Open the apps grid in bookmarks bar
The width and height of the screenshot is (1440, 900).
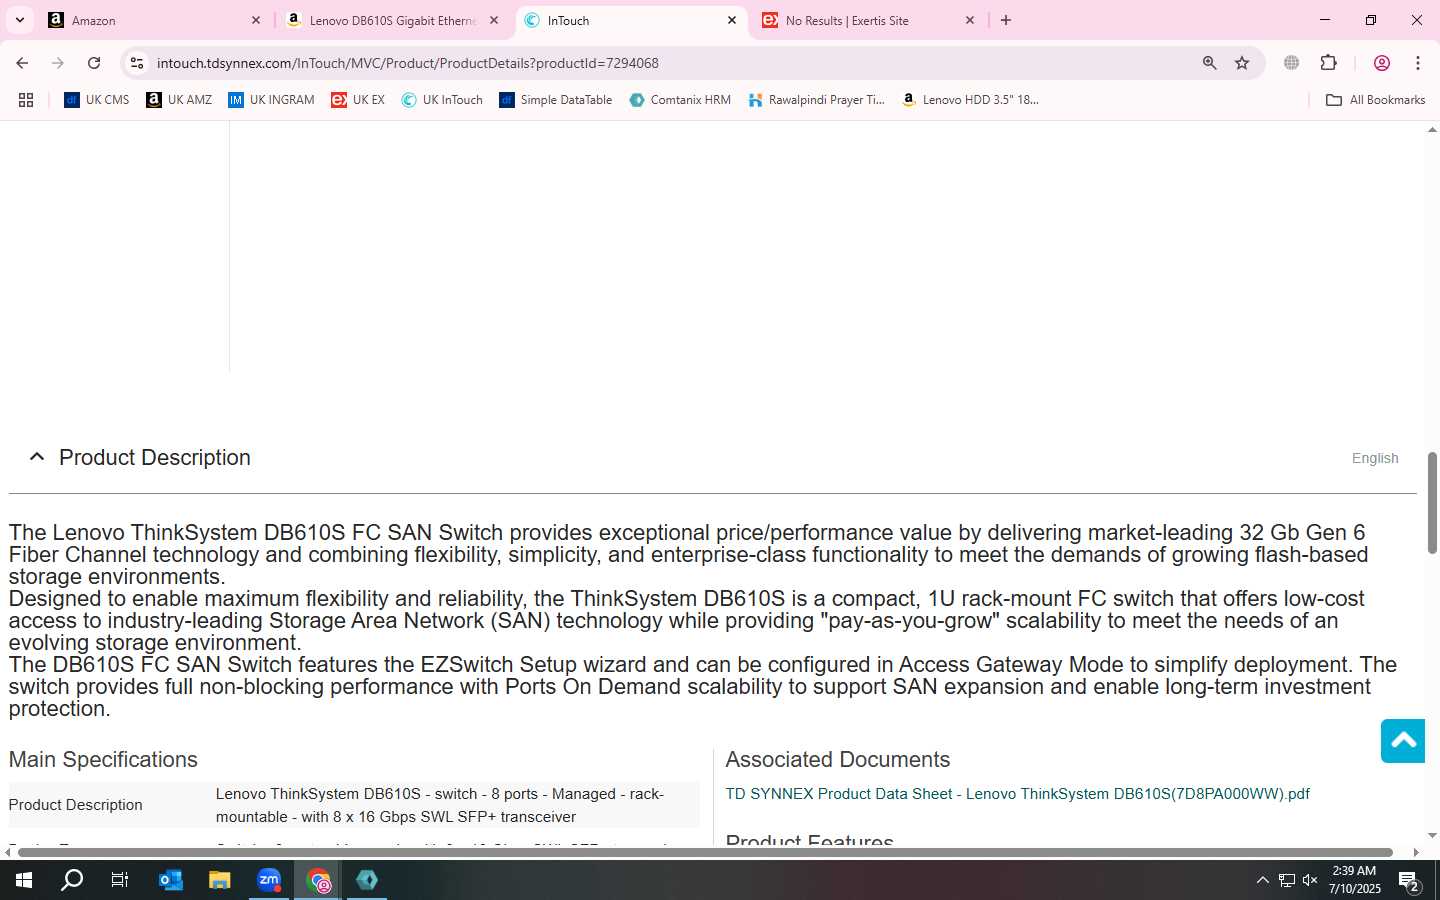point(26,100)
